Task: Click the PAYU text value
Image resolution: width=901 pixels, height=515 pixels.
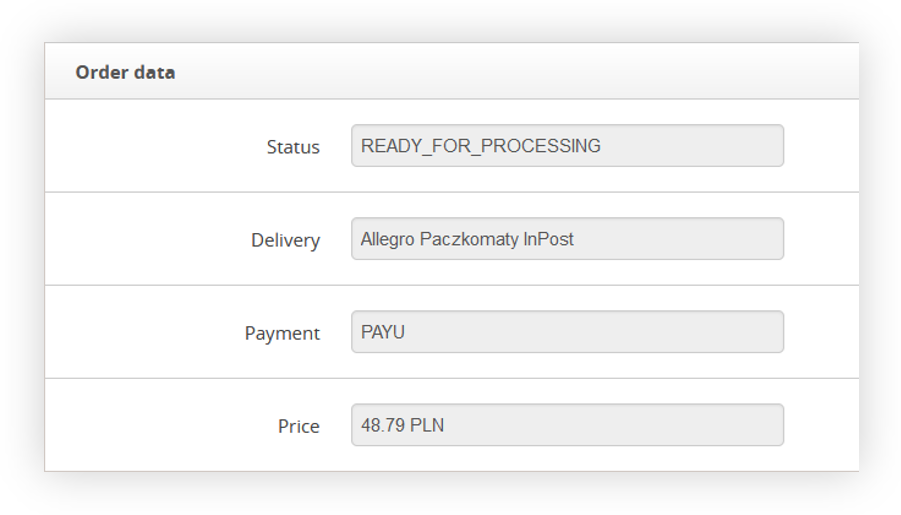Action: tap(383, 332)
